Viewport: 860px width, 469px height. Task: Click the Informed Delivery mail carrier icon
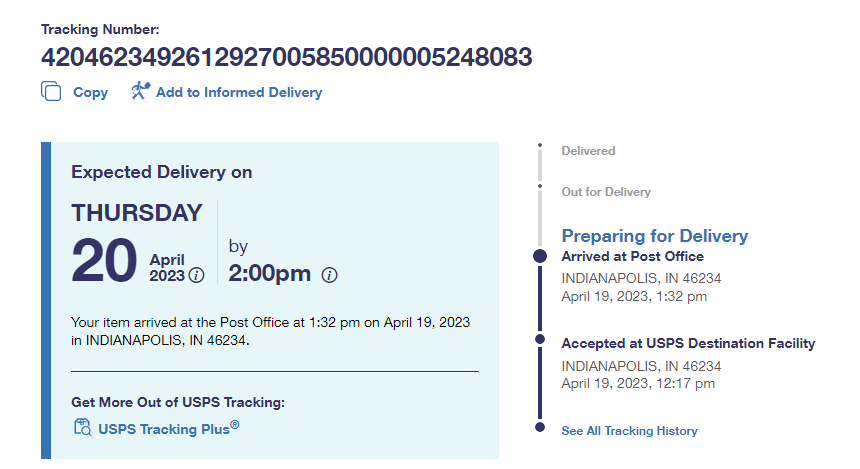[140, 91]
